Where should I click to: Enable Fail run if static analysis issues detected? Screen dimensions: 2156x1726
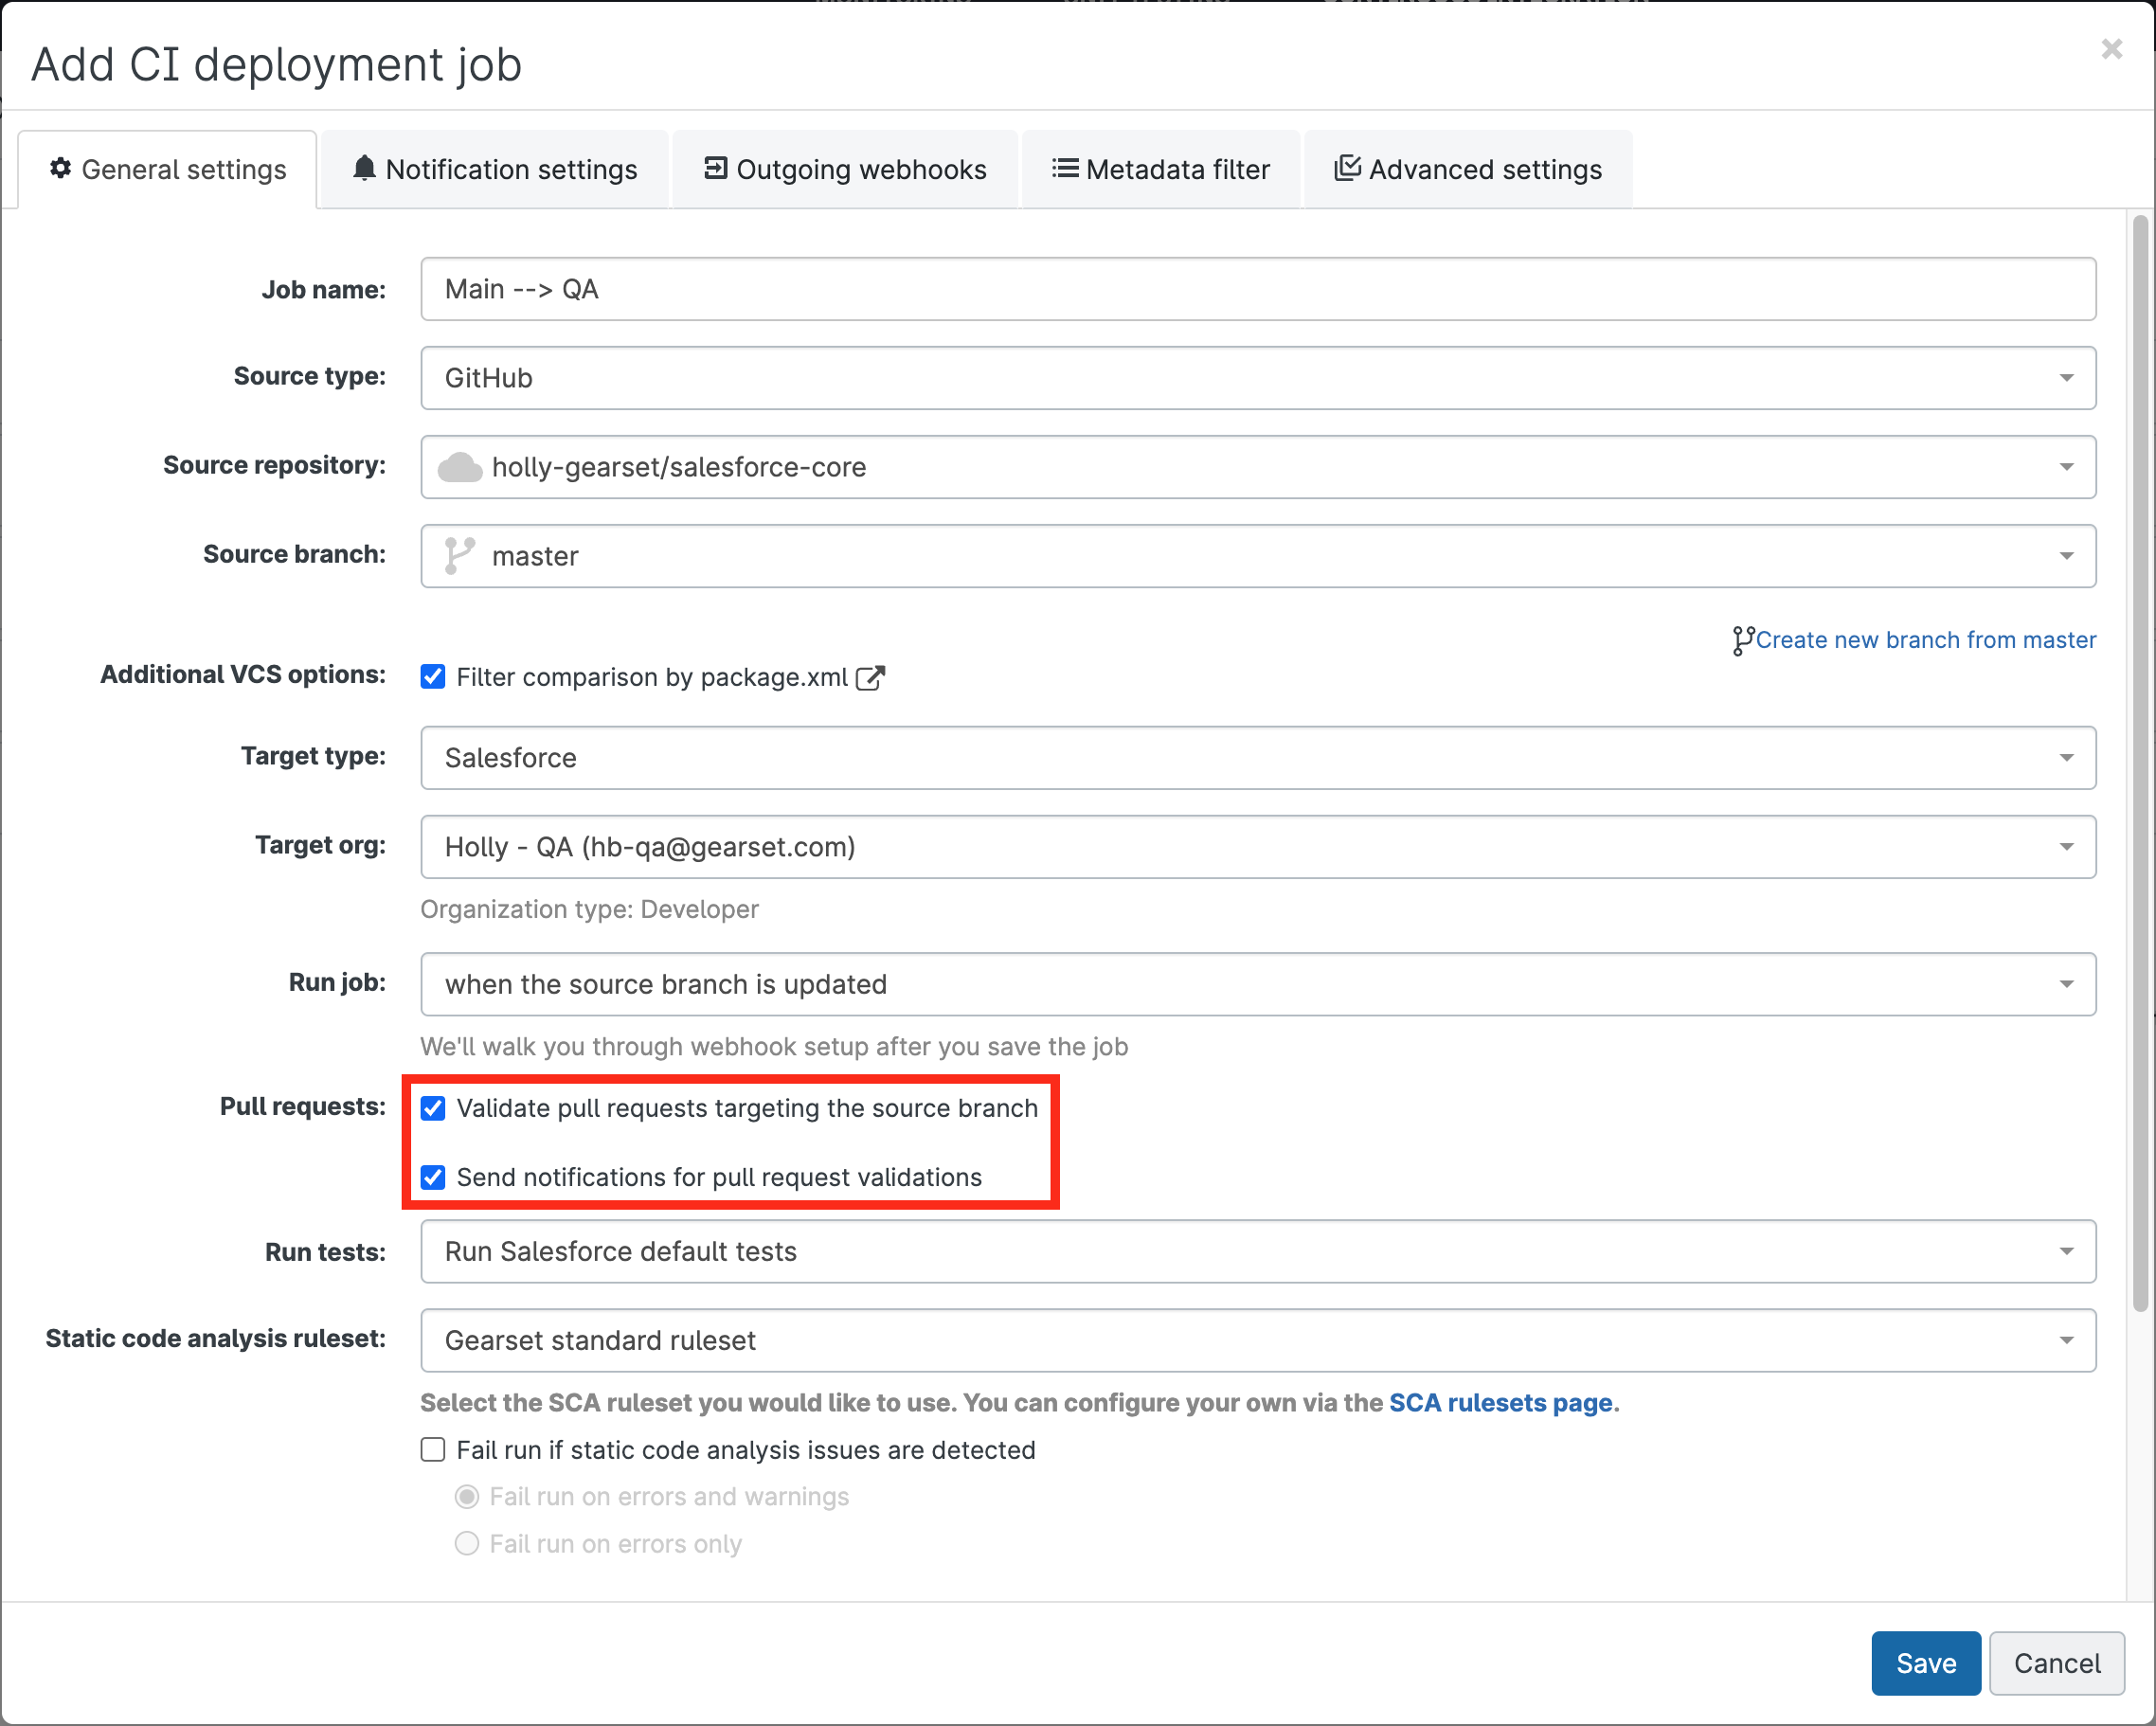(433, 1450)
